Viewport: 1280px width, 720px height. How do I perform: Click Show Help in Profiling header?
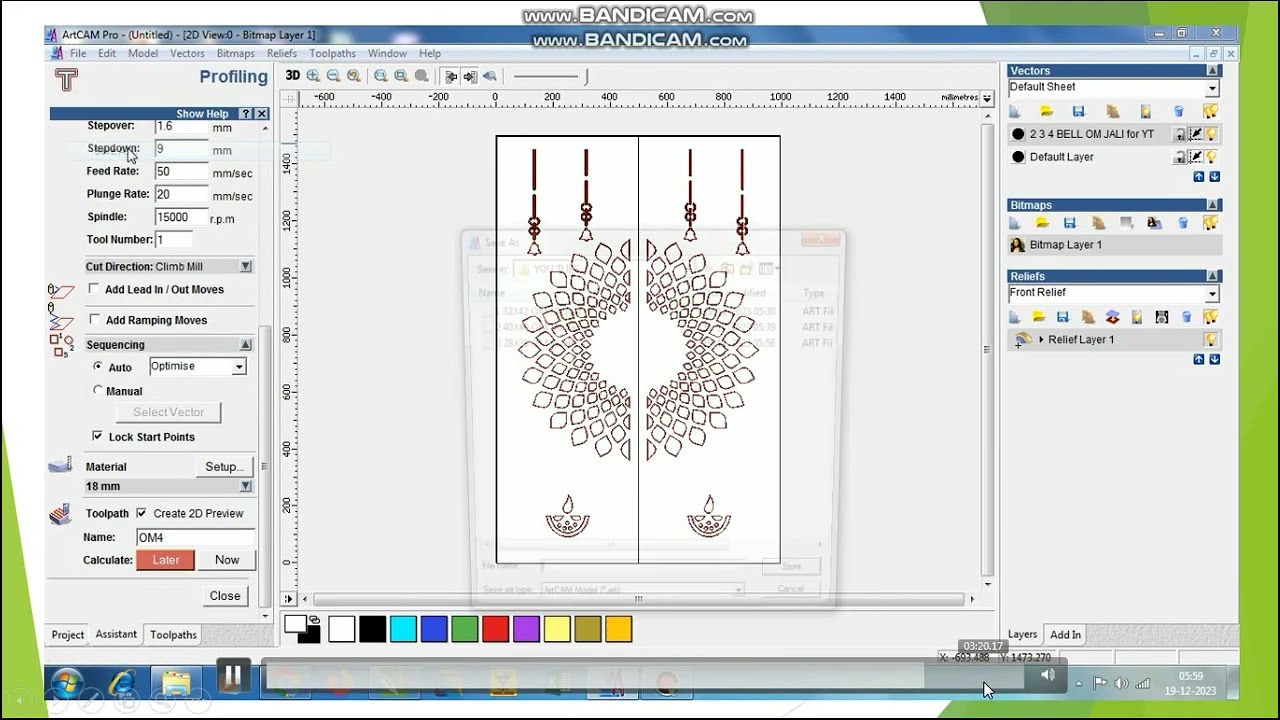[x=202, y=114]
